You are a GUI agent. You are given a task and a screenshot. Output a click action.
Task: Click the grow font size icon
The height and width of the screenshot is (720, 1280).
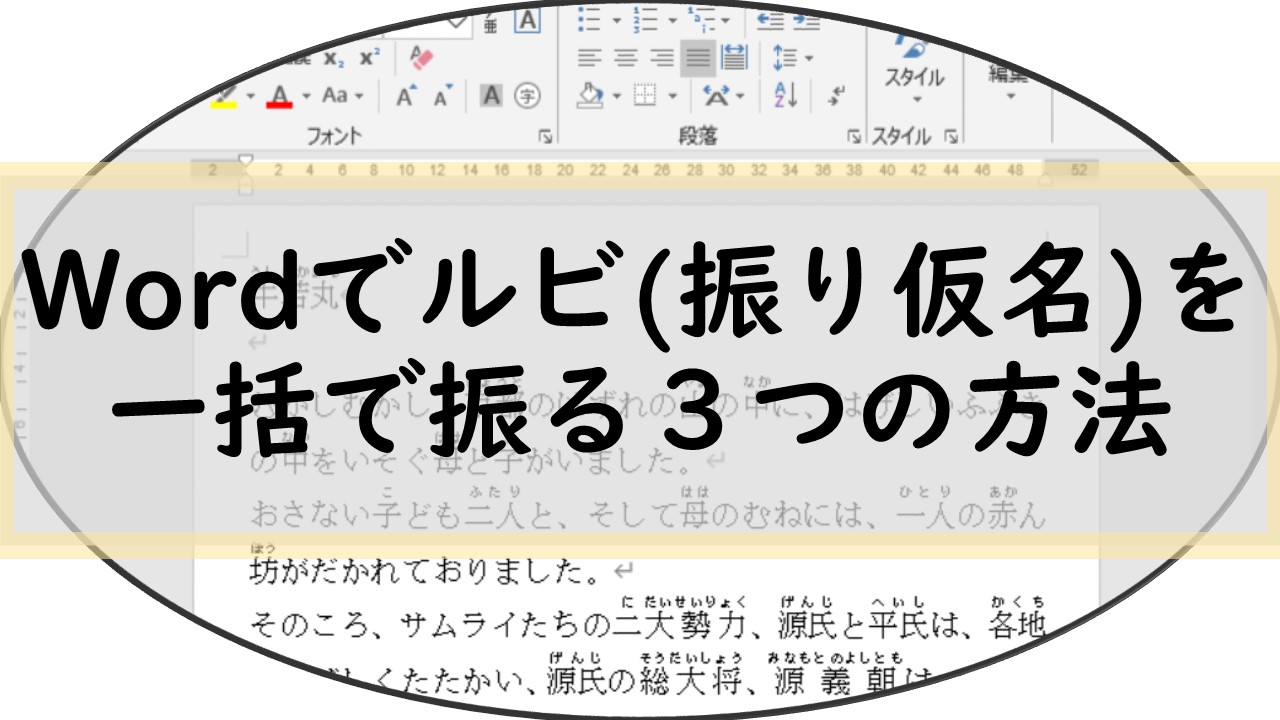click(x=406, y=96)
